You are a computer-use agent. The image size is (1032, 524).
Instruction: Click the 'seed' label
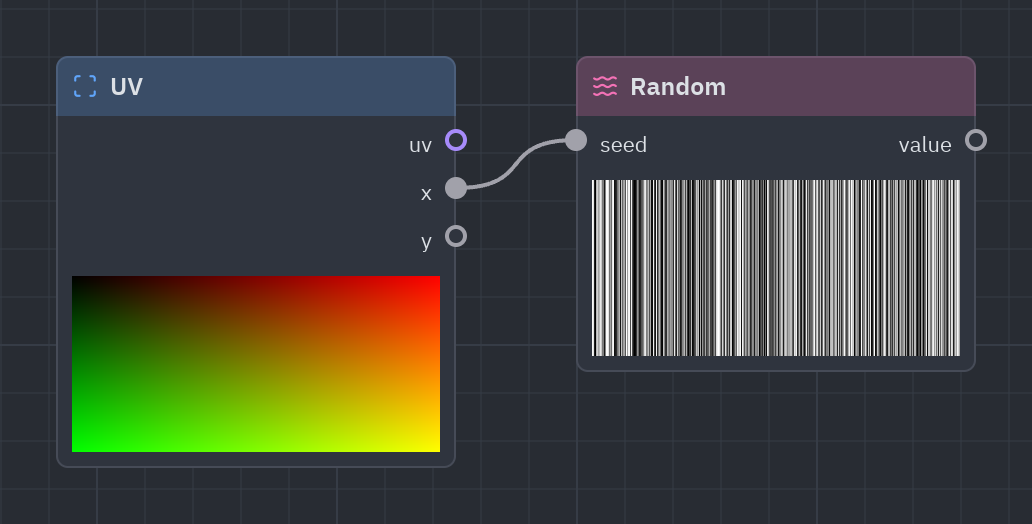pyautogui.click(x=623, y=145)
